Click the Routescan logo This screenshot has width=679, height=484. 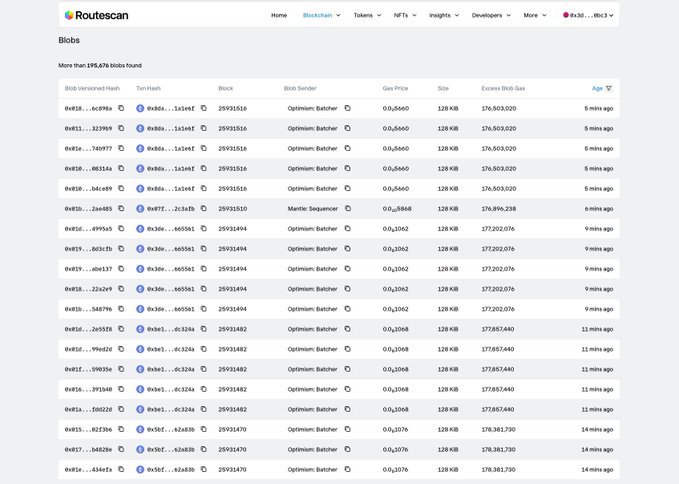coord(97,15)
